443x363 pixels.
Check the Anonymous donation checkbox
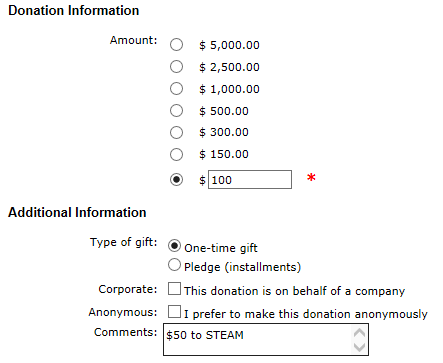(174, 312)
